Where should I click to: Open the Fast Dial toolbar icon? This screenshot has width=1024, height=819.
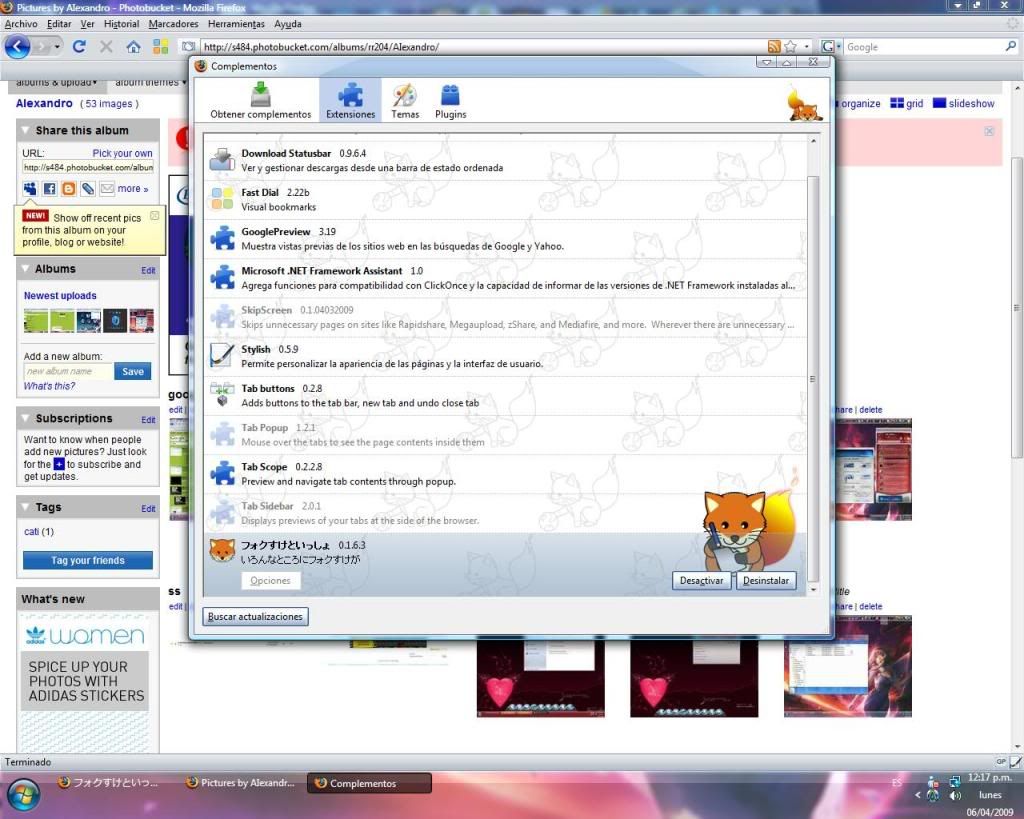(161, 46)
